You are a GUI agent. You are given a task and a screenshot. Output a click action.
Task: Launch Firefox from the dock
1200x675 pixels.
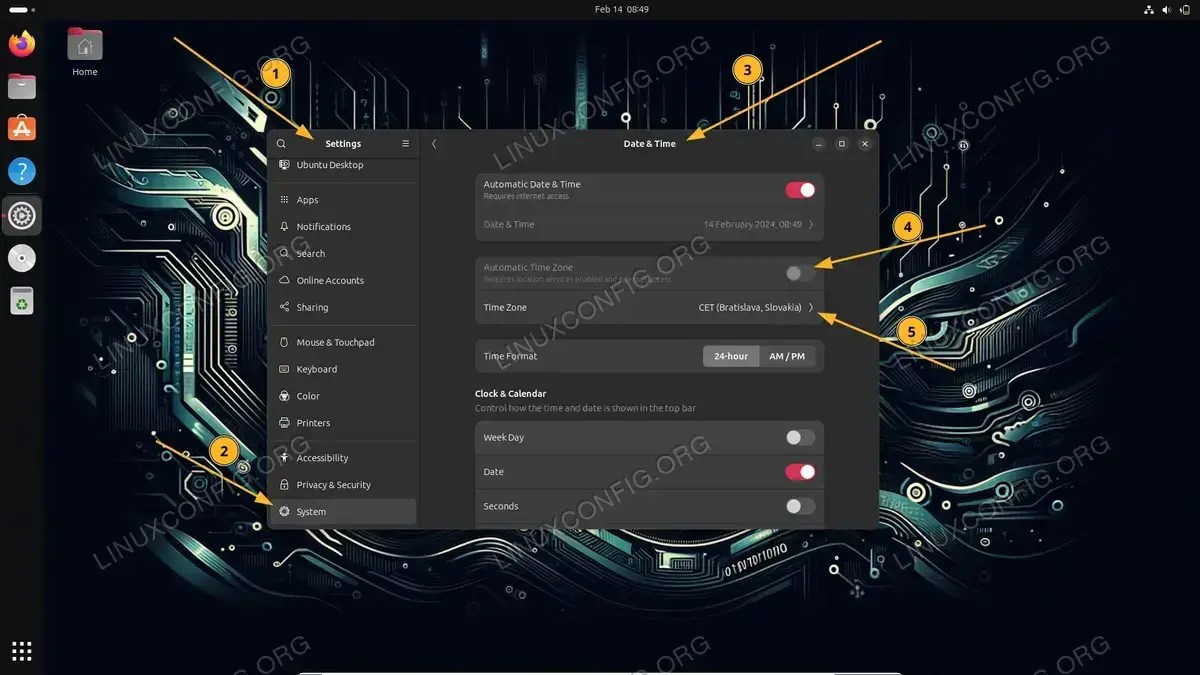(21, 44)
